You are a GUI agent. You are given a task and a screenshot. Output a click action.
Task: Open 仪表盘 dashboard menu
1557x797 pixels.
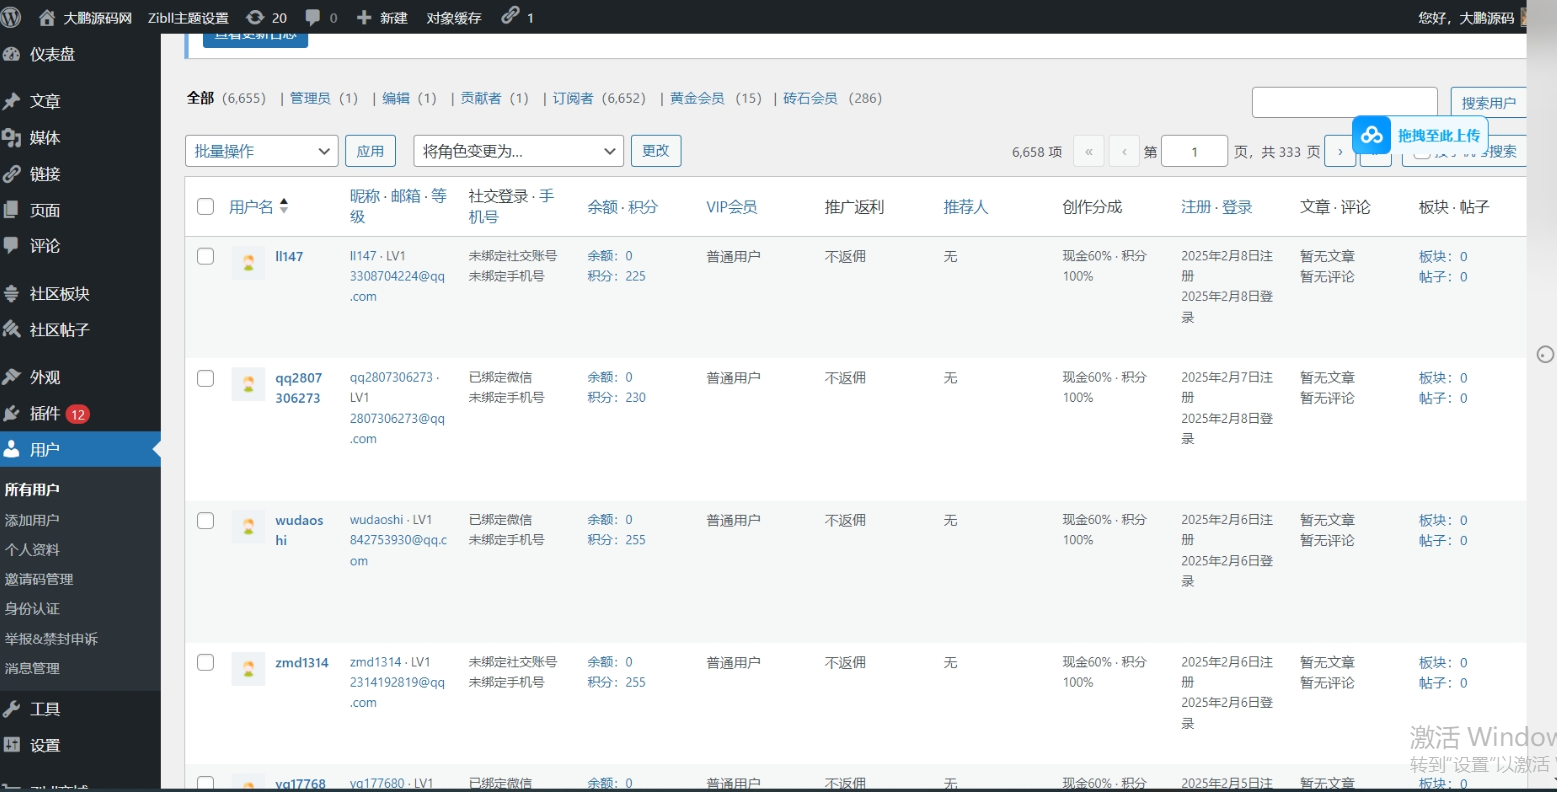coord(80,54)
